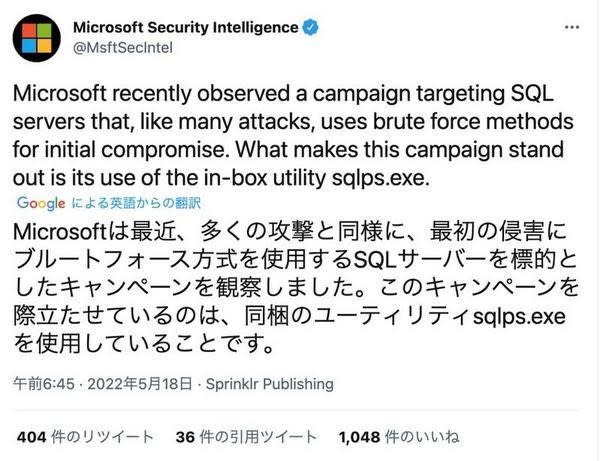Image resolution: width=600 pixels, height=461 pixels.
Task: Click the Google translation logo
Action: coord(41,203)
